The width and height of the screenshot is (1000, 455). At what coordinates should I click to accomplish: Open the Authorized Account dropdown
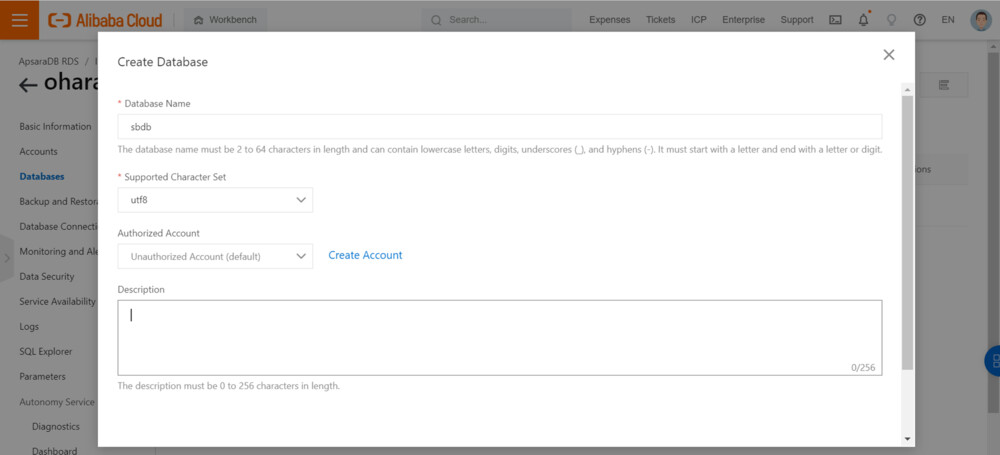[215, 256]
